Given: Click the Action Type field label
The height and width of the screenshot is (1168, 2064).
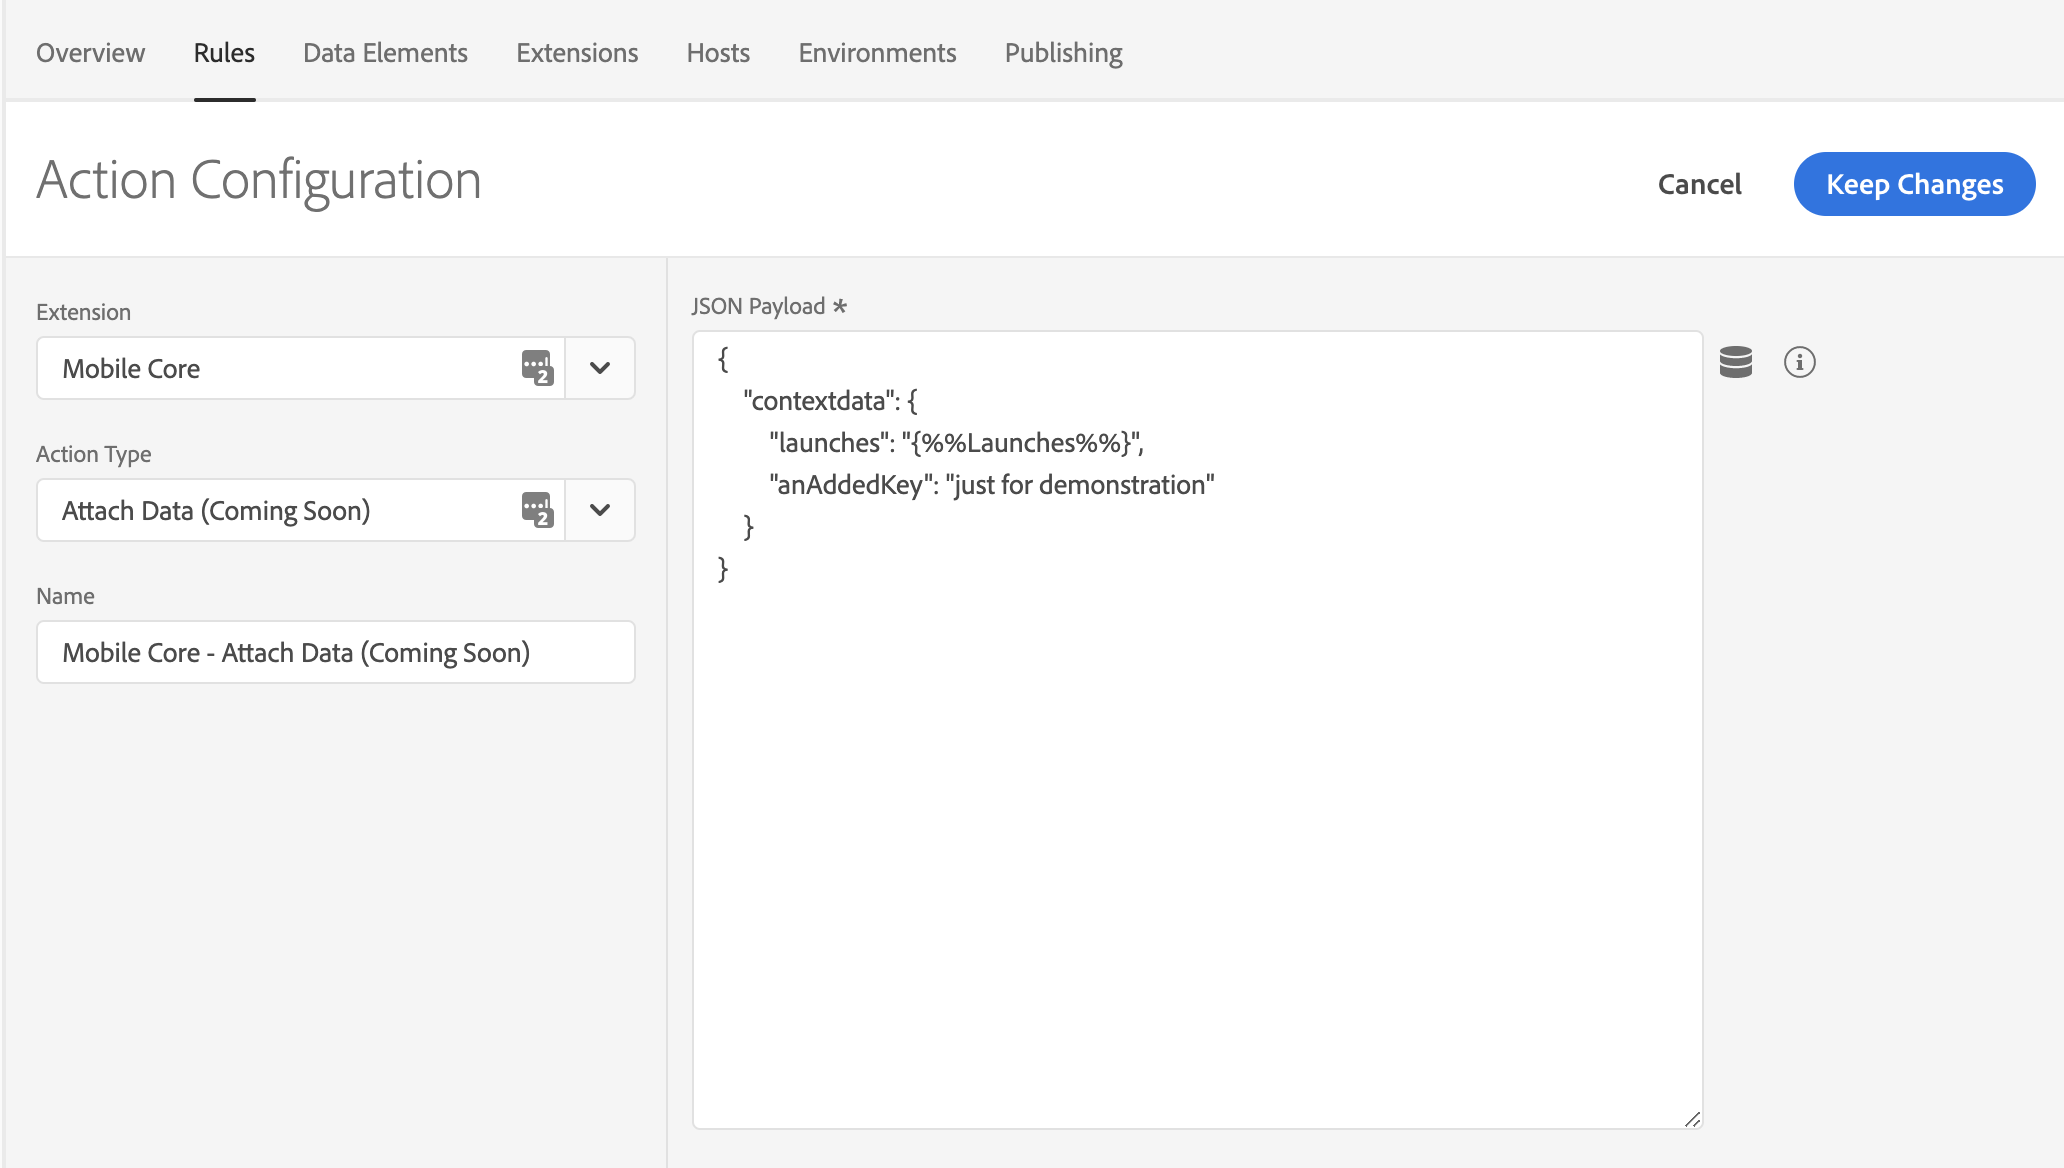Looking at the screenshot, I should [94, 454].
